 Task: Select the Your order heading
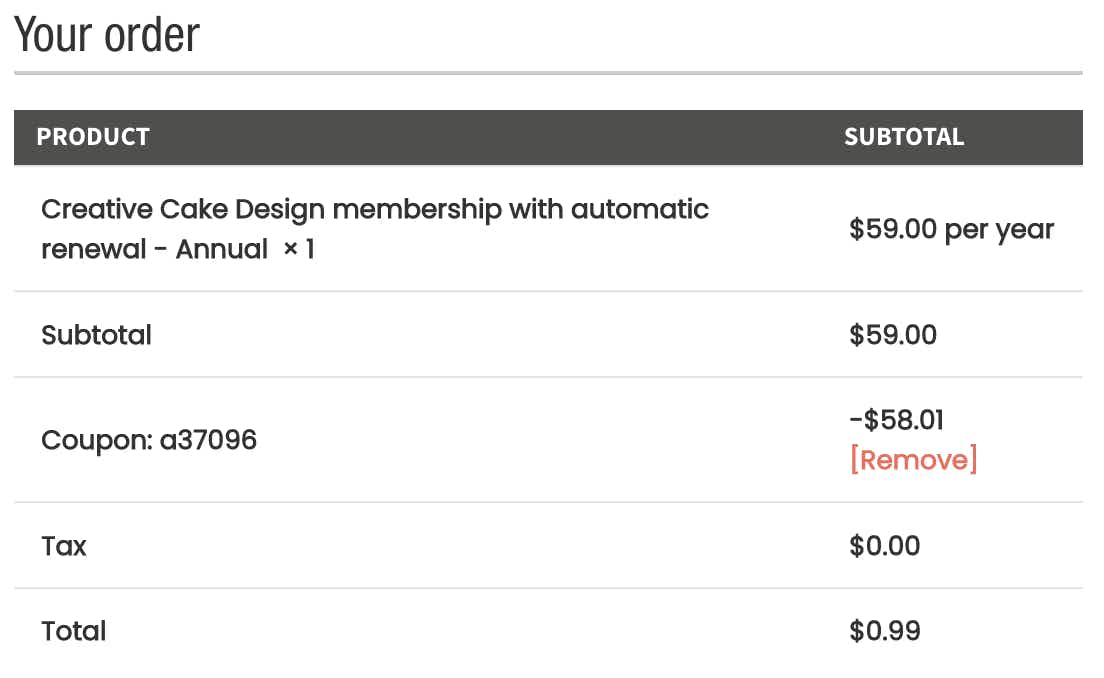click(x=107, y=34)
